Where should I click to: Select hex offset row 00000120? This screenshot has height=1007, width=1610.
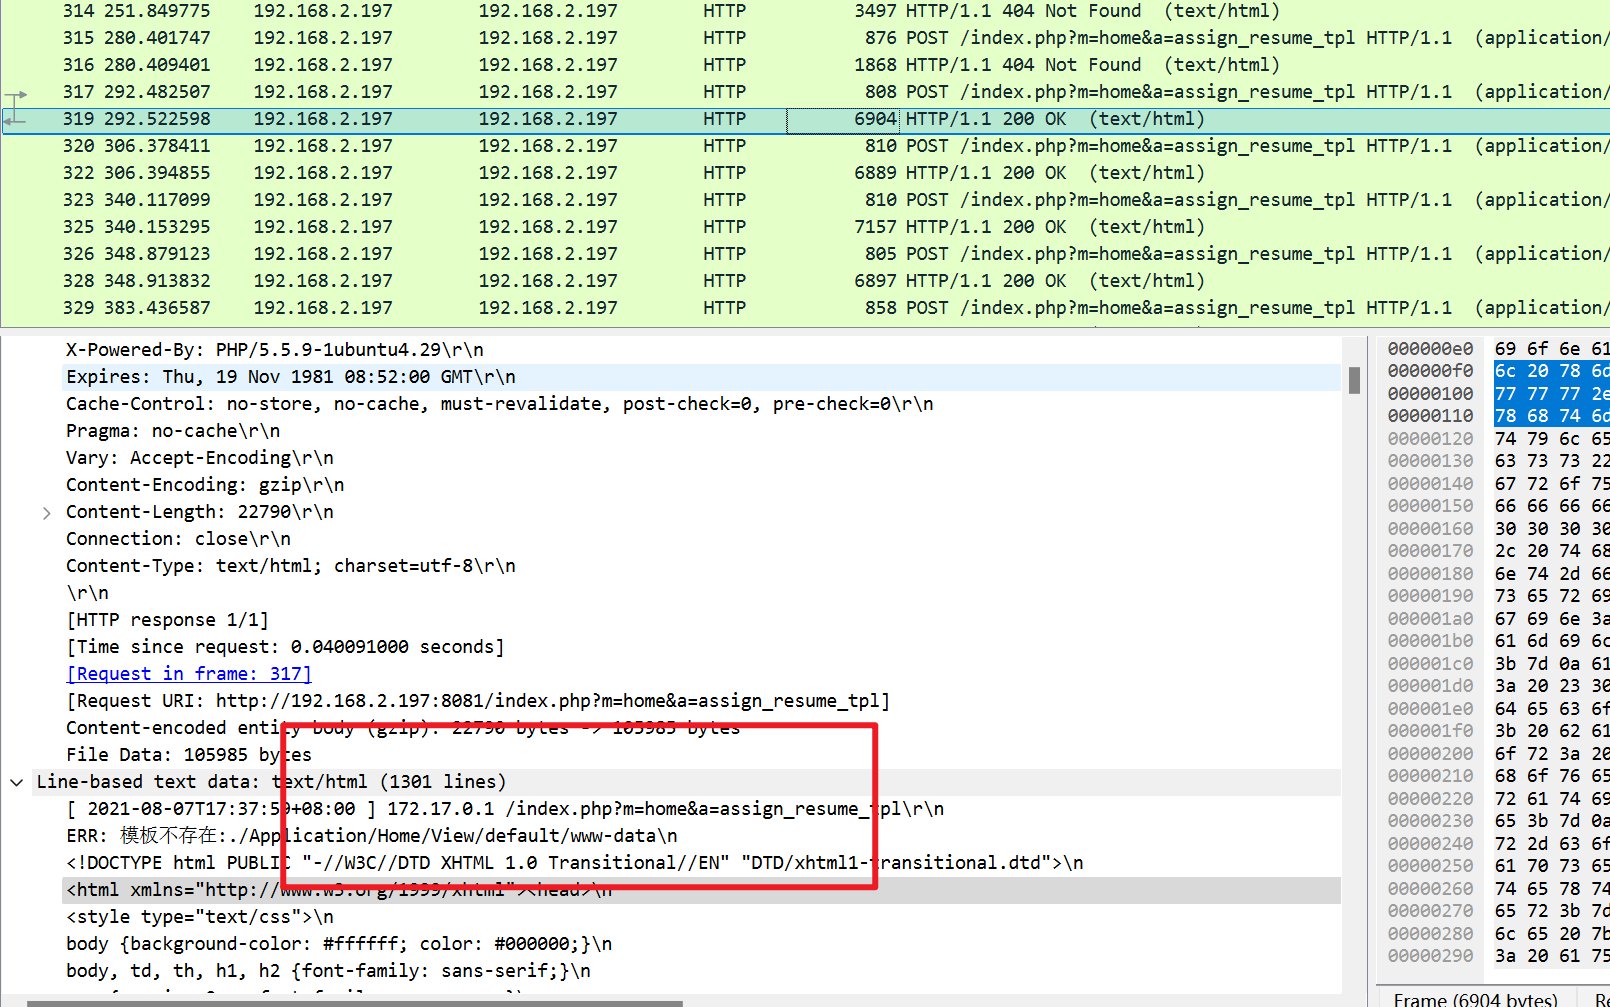(1430, 439)
